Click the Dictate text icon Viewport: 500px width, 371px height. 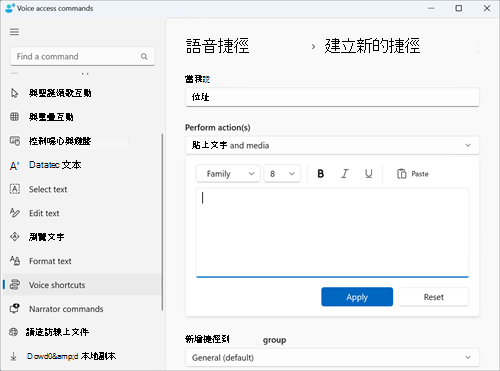click(x=14, y=165)
